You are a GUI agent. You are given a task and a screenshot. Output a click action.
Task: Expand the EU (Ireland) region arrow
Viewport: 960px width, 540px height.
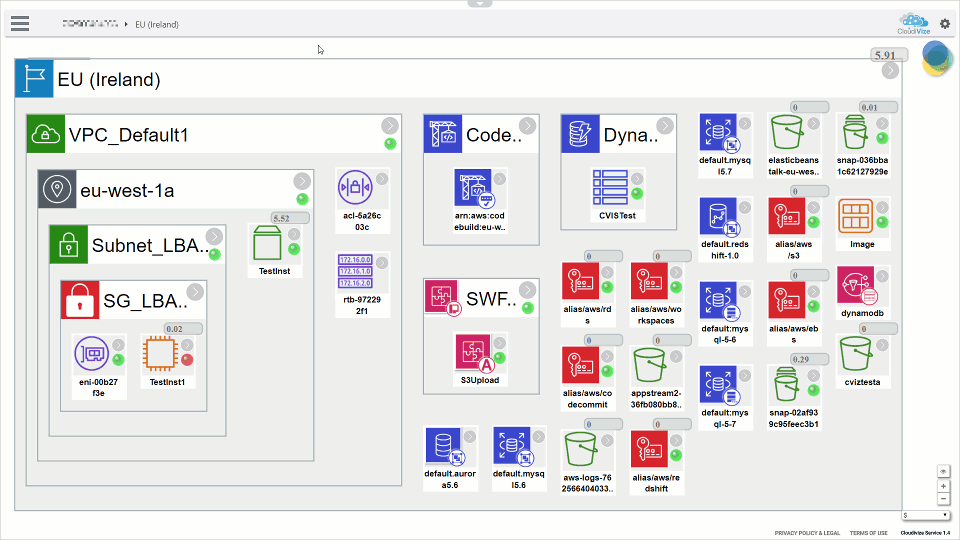point(890,71)
